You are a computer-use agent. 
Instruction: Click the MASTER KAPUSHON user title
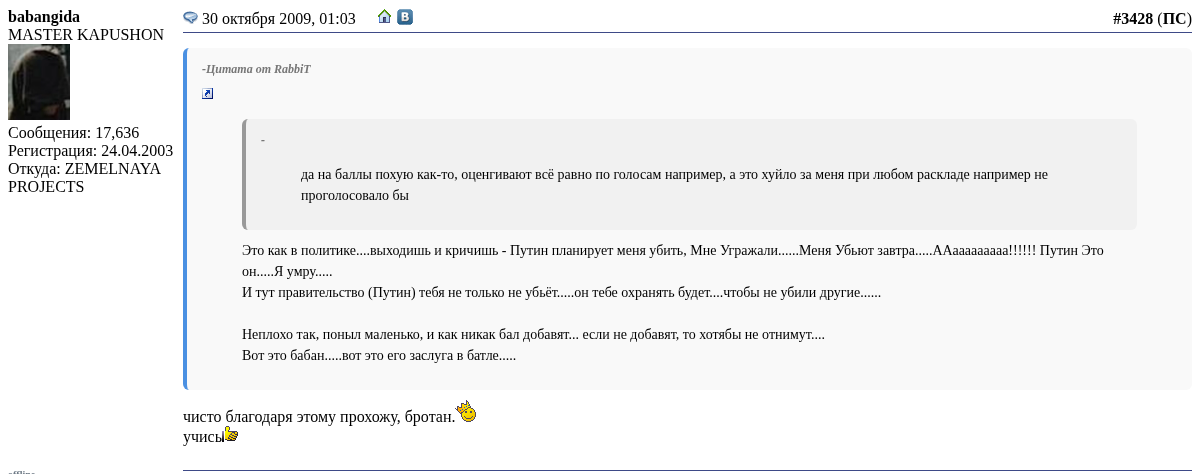[86, 35]
